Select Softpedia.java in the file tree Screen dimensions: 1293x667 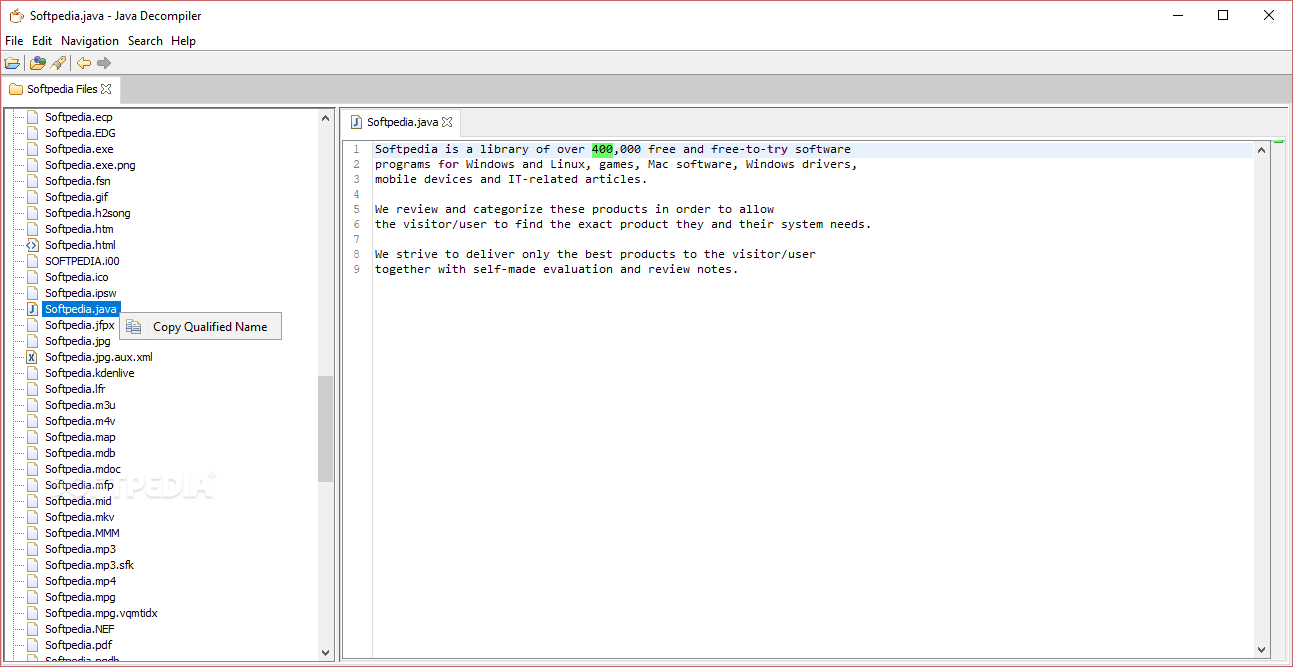coord(81,309)
